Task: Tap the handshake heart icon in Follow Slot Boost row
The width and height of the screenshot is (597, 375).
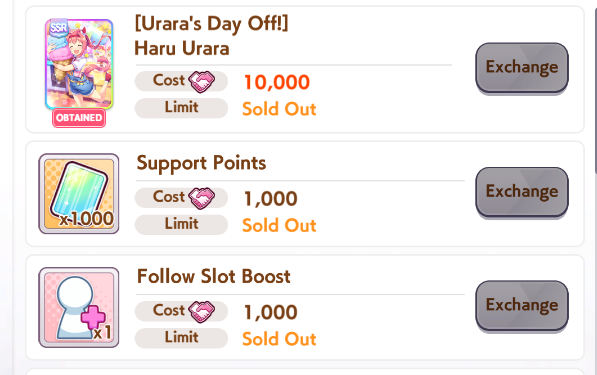Action: tap(201, 311)
